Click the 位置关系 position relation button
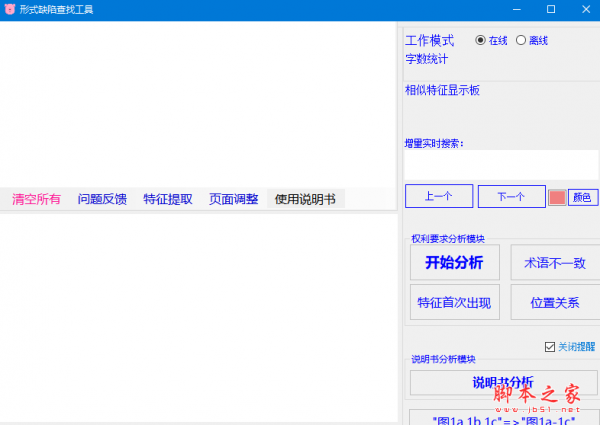Viewport: 600px width, 425px height. pos(555,302)
